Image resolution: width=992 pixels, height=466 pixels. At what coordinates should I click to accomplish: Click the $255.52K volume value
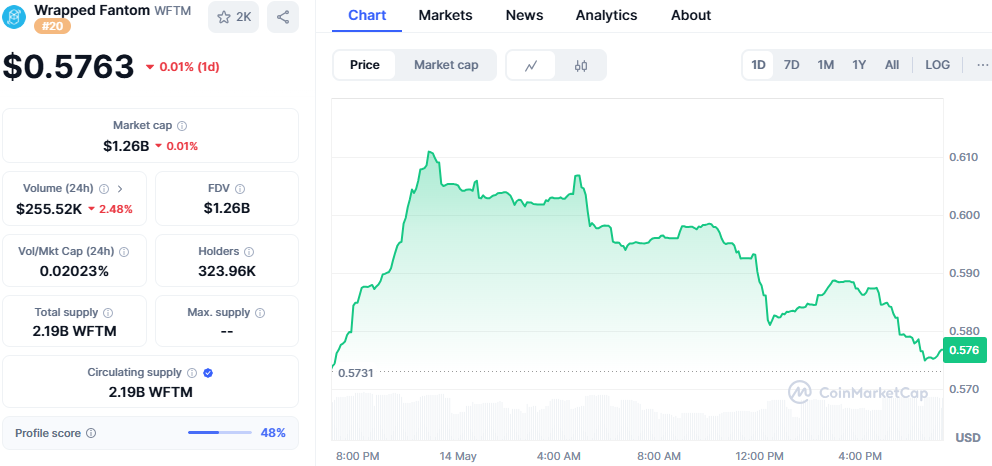[x=49, y=209]
